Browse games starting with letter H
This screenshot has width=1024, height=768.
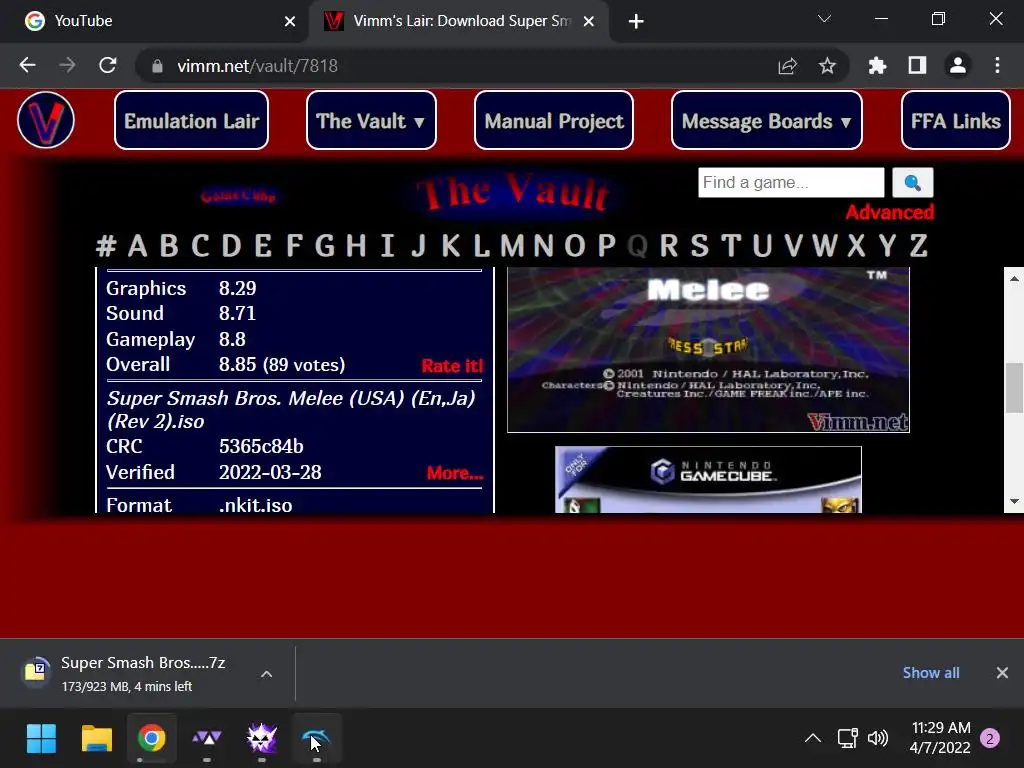point(356,246)
